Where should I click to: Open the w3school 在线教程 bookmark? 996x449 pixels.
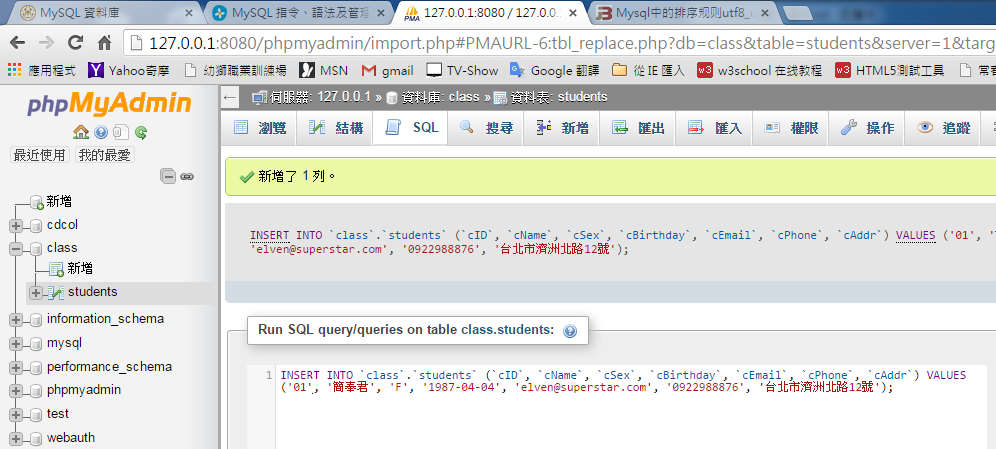pyautogui.click(x=760, y=70)
